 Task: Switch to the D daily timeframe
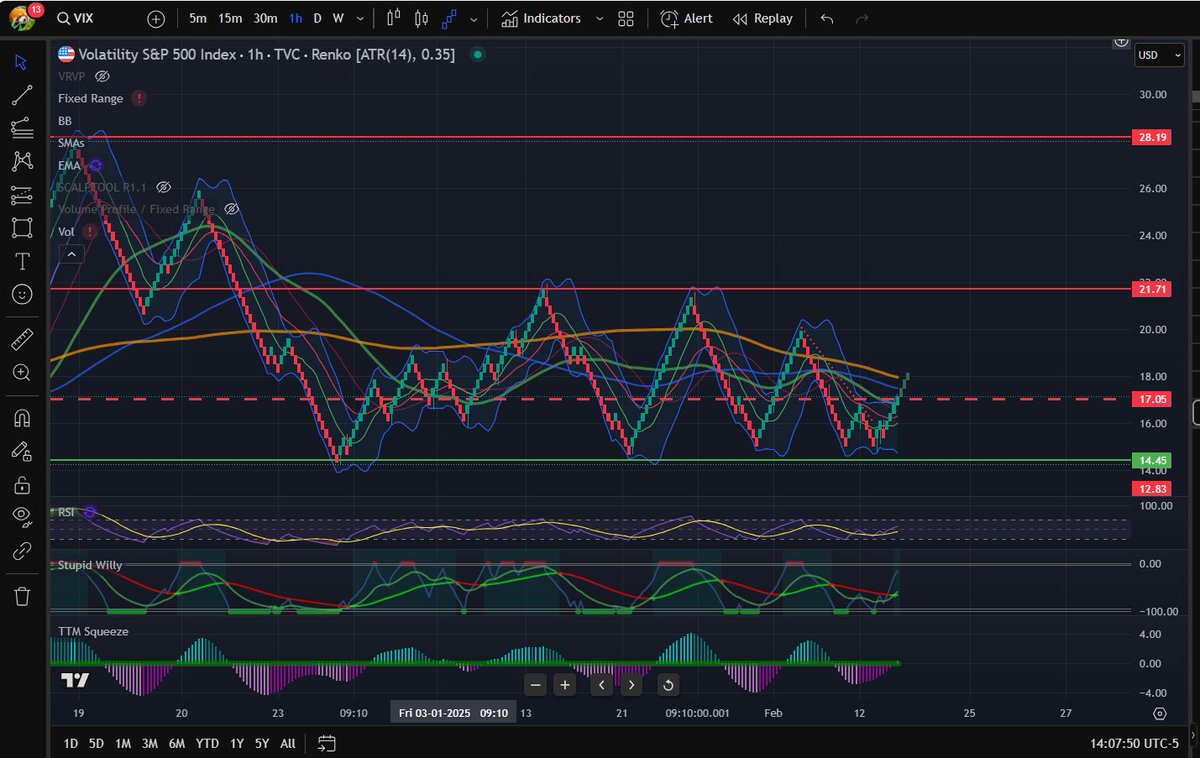click(317, 18)
